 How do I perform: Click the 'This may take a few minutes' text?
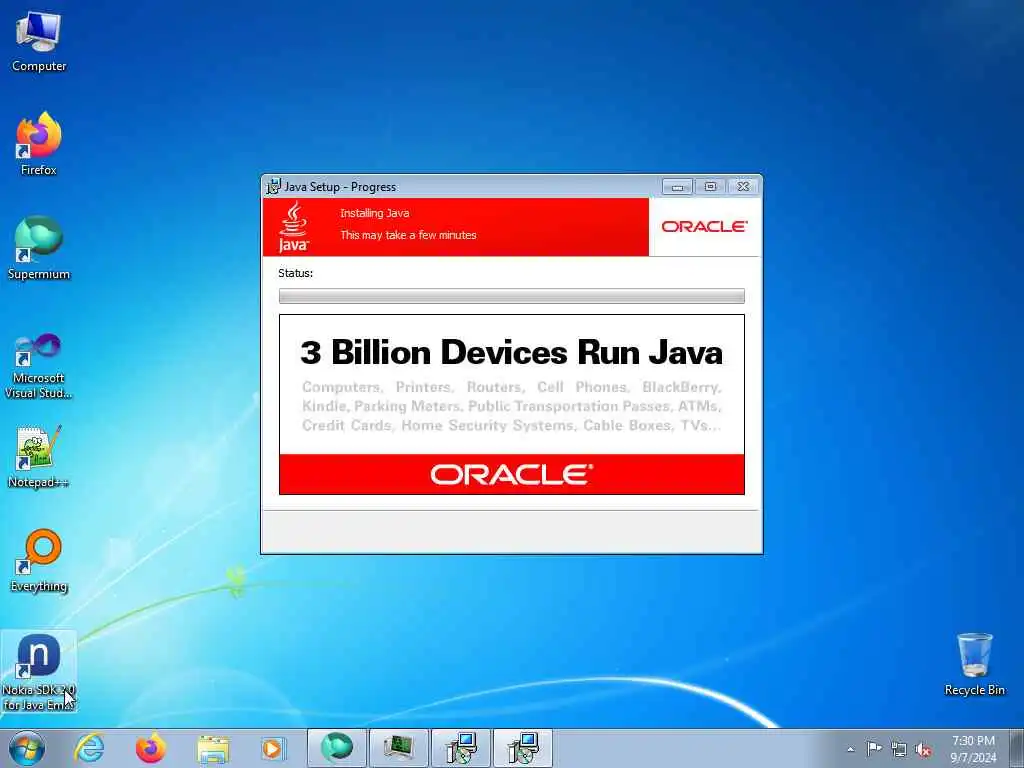408,235
